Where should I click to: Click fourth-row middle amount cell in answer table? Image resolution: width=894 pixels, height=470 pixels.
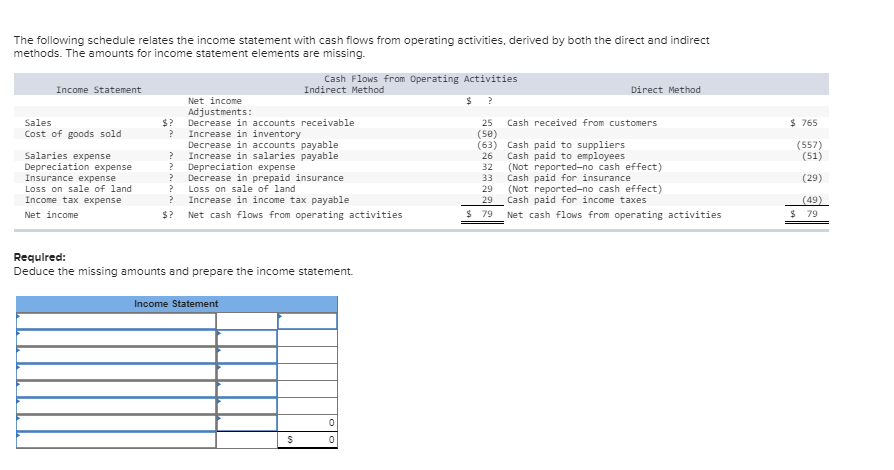coord(247,372)
